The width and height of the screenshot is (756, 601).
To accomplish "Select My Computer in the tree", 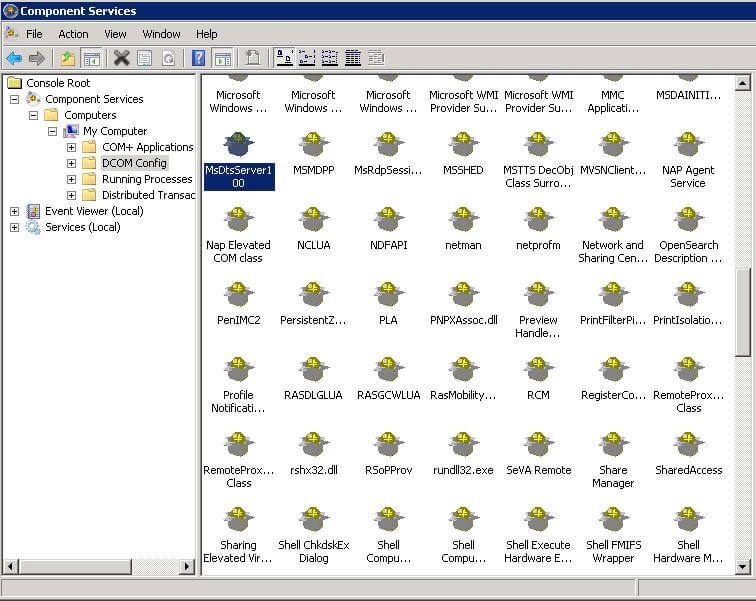I will [115, 131].
